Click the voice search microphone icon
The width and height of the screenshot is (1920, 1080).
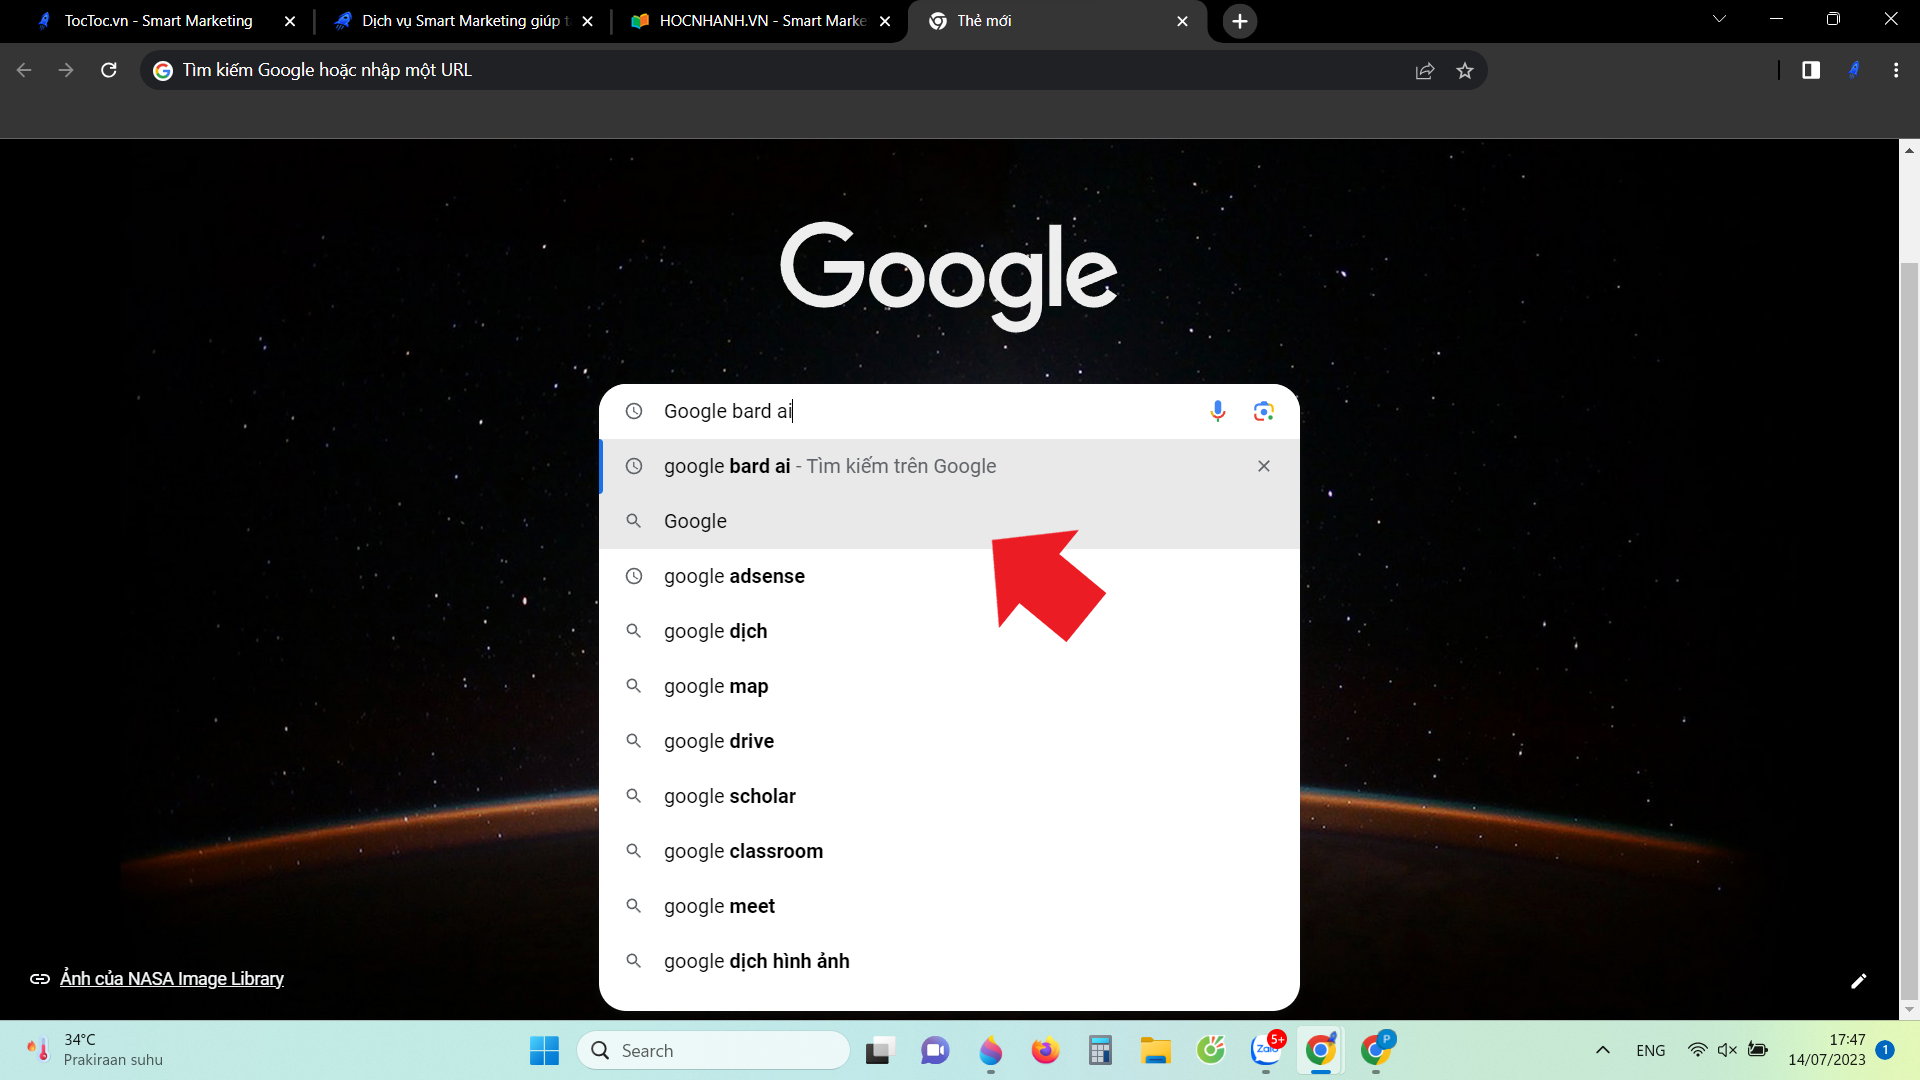coord(1217,411)
